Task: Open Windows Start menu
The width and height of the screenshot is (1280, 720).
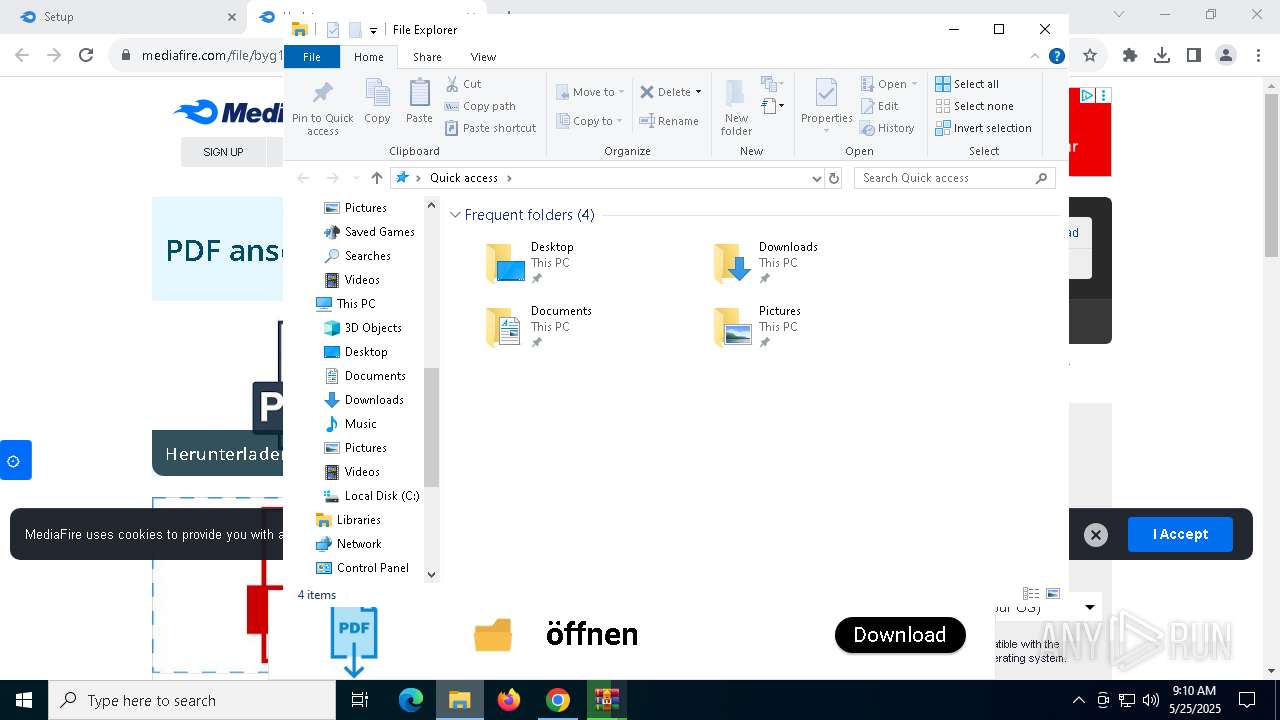Action: [x=24, y=700]
